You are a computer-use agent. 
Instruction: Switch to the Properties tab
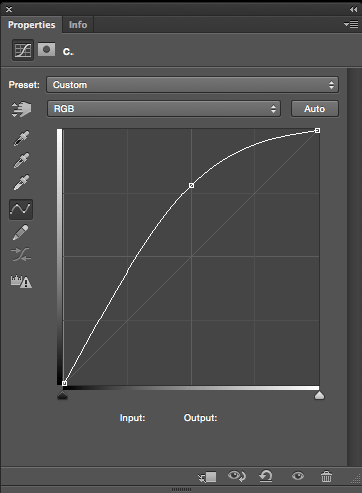pyautogui.click(x=32, y=25)
